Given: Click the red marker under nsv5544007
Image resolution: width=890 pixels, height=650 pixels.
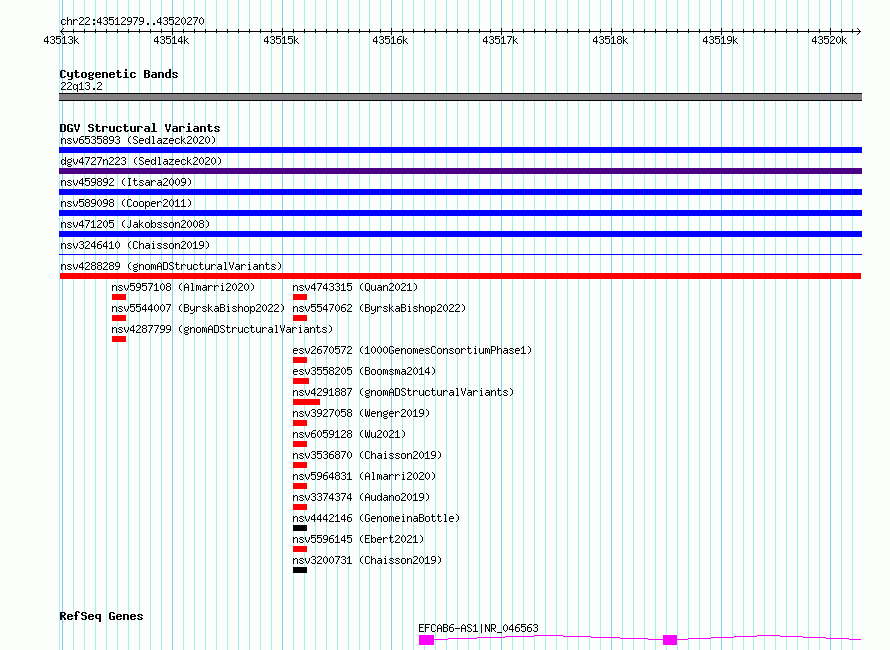Looking at the screenshot, I should click(x=119, y=318).
